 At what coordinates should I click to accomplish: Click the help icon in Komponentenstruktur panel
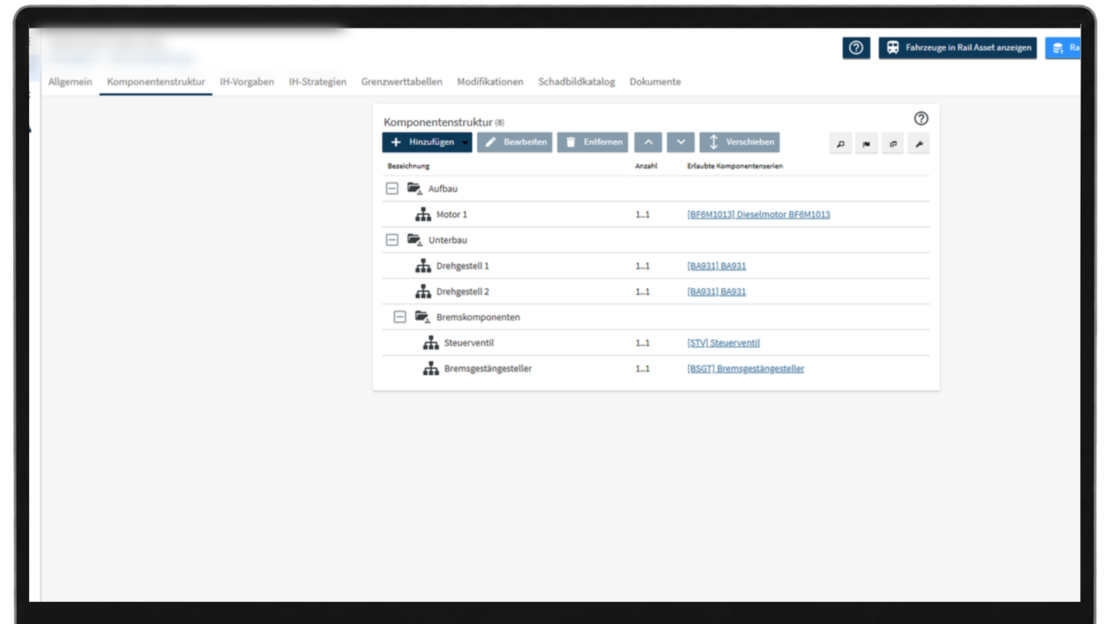pos(920,118)
